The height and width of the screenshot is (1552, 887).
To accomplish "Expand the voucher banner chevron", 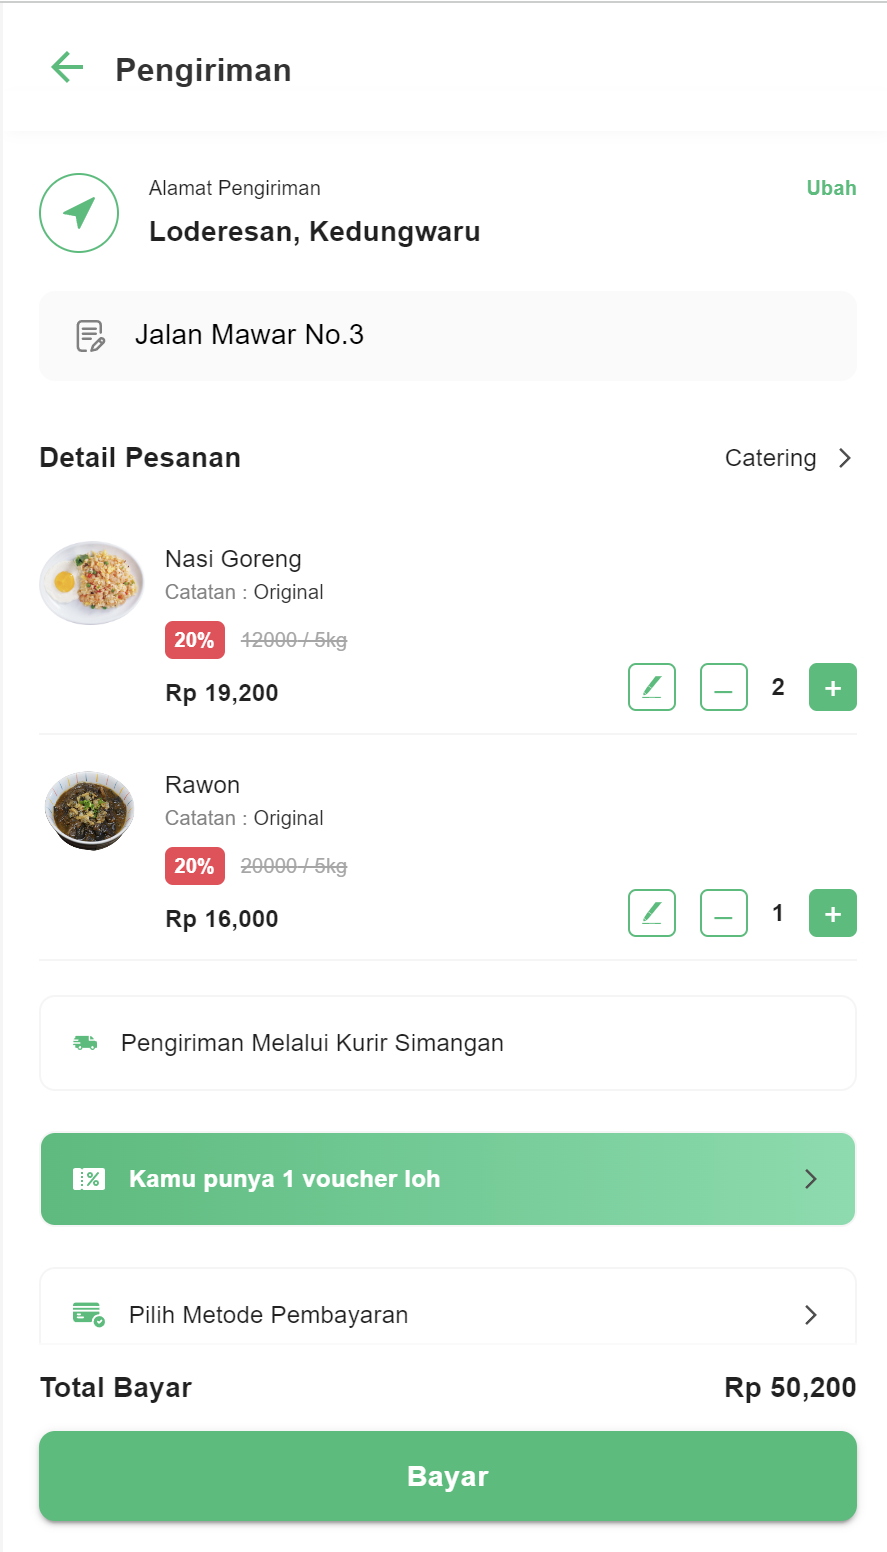I will (811, 1179).
